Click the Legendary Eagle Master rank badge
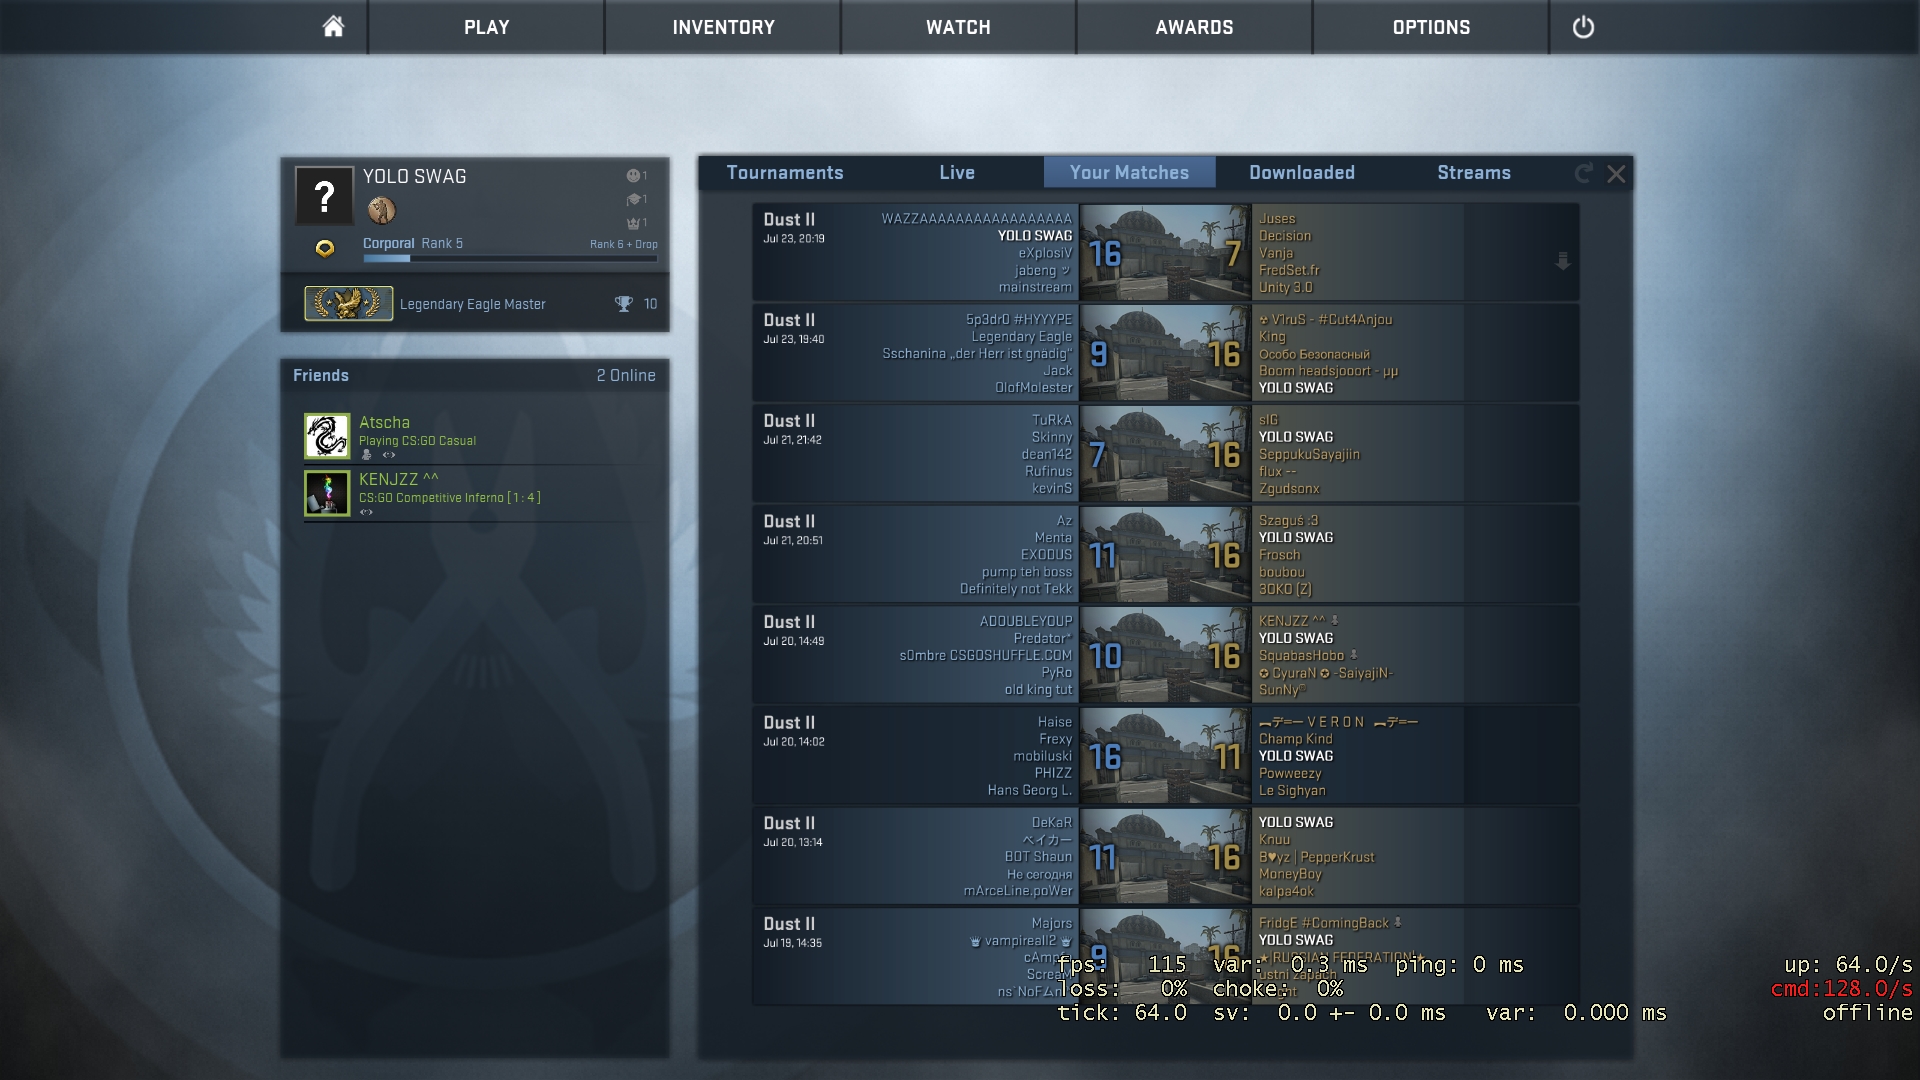Screen dimensions: 1920x1080 click(348, 303)
